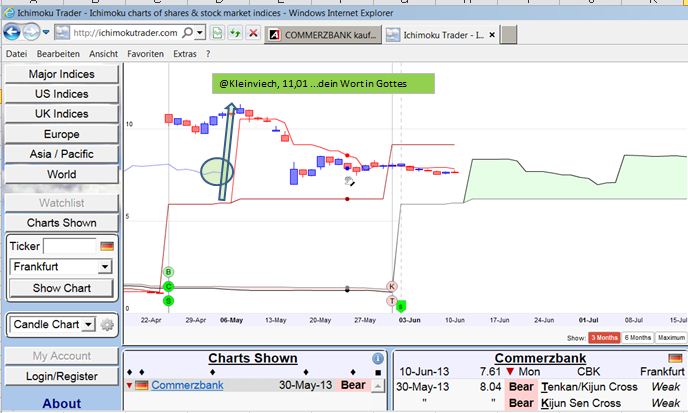Click the green s flag marker at 03-Jun

(x=401, y=306)
